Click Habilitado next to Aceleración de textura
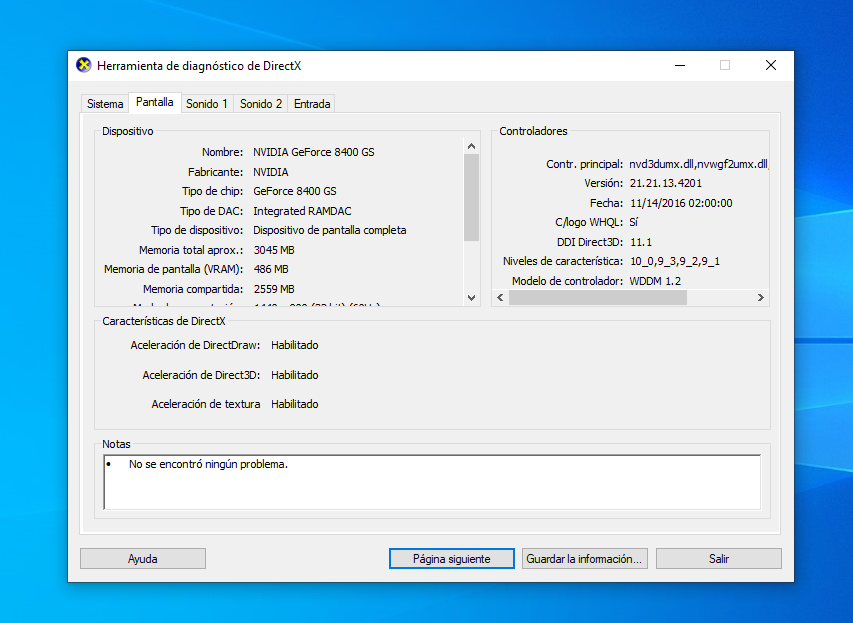The height and width of the screenshot is (623, 853). (295, 404)
